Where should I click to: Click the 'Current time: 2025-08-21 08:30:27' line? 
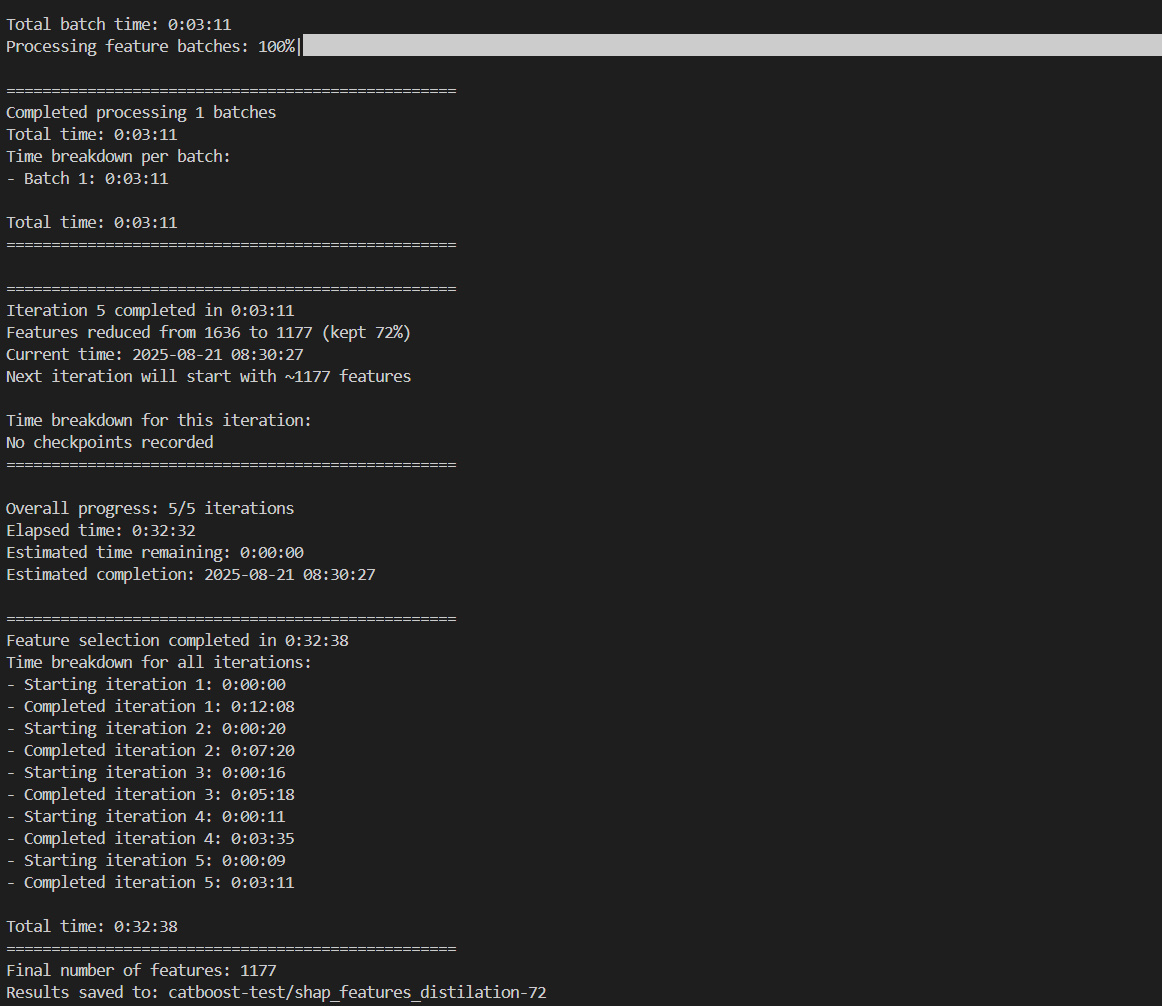click(x=155, y=354)
